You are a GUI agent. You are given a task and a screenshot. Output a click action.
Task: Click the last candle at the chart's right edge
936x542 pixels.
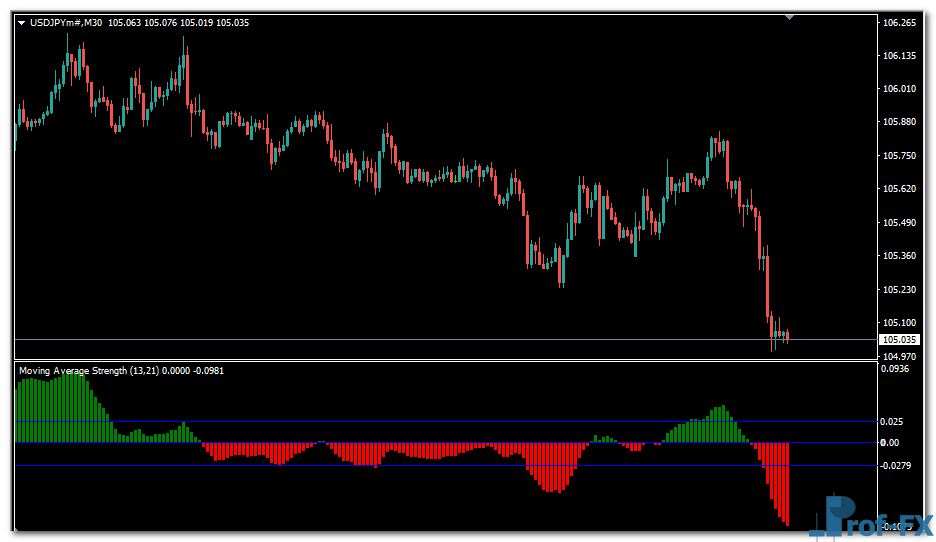788,336
